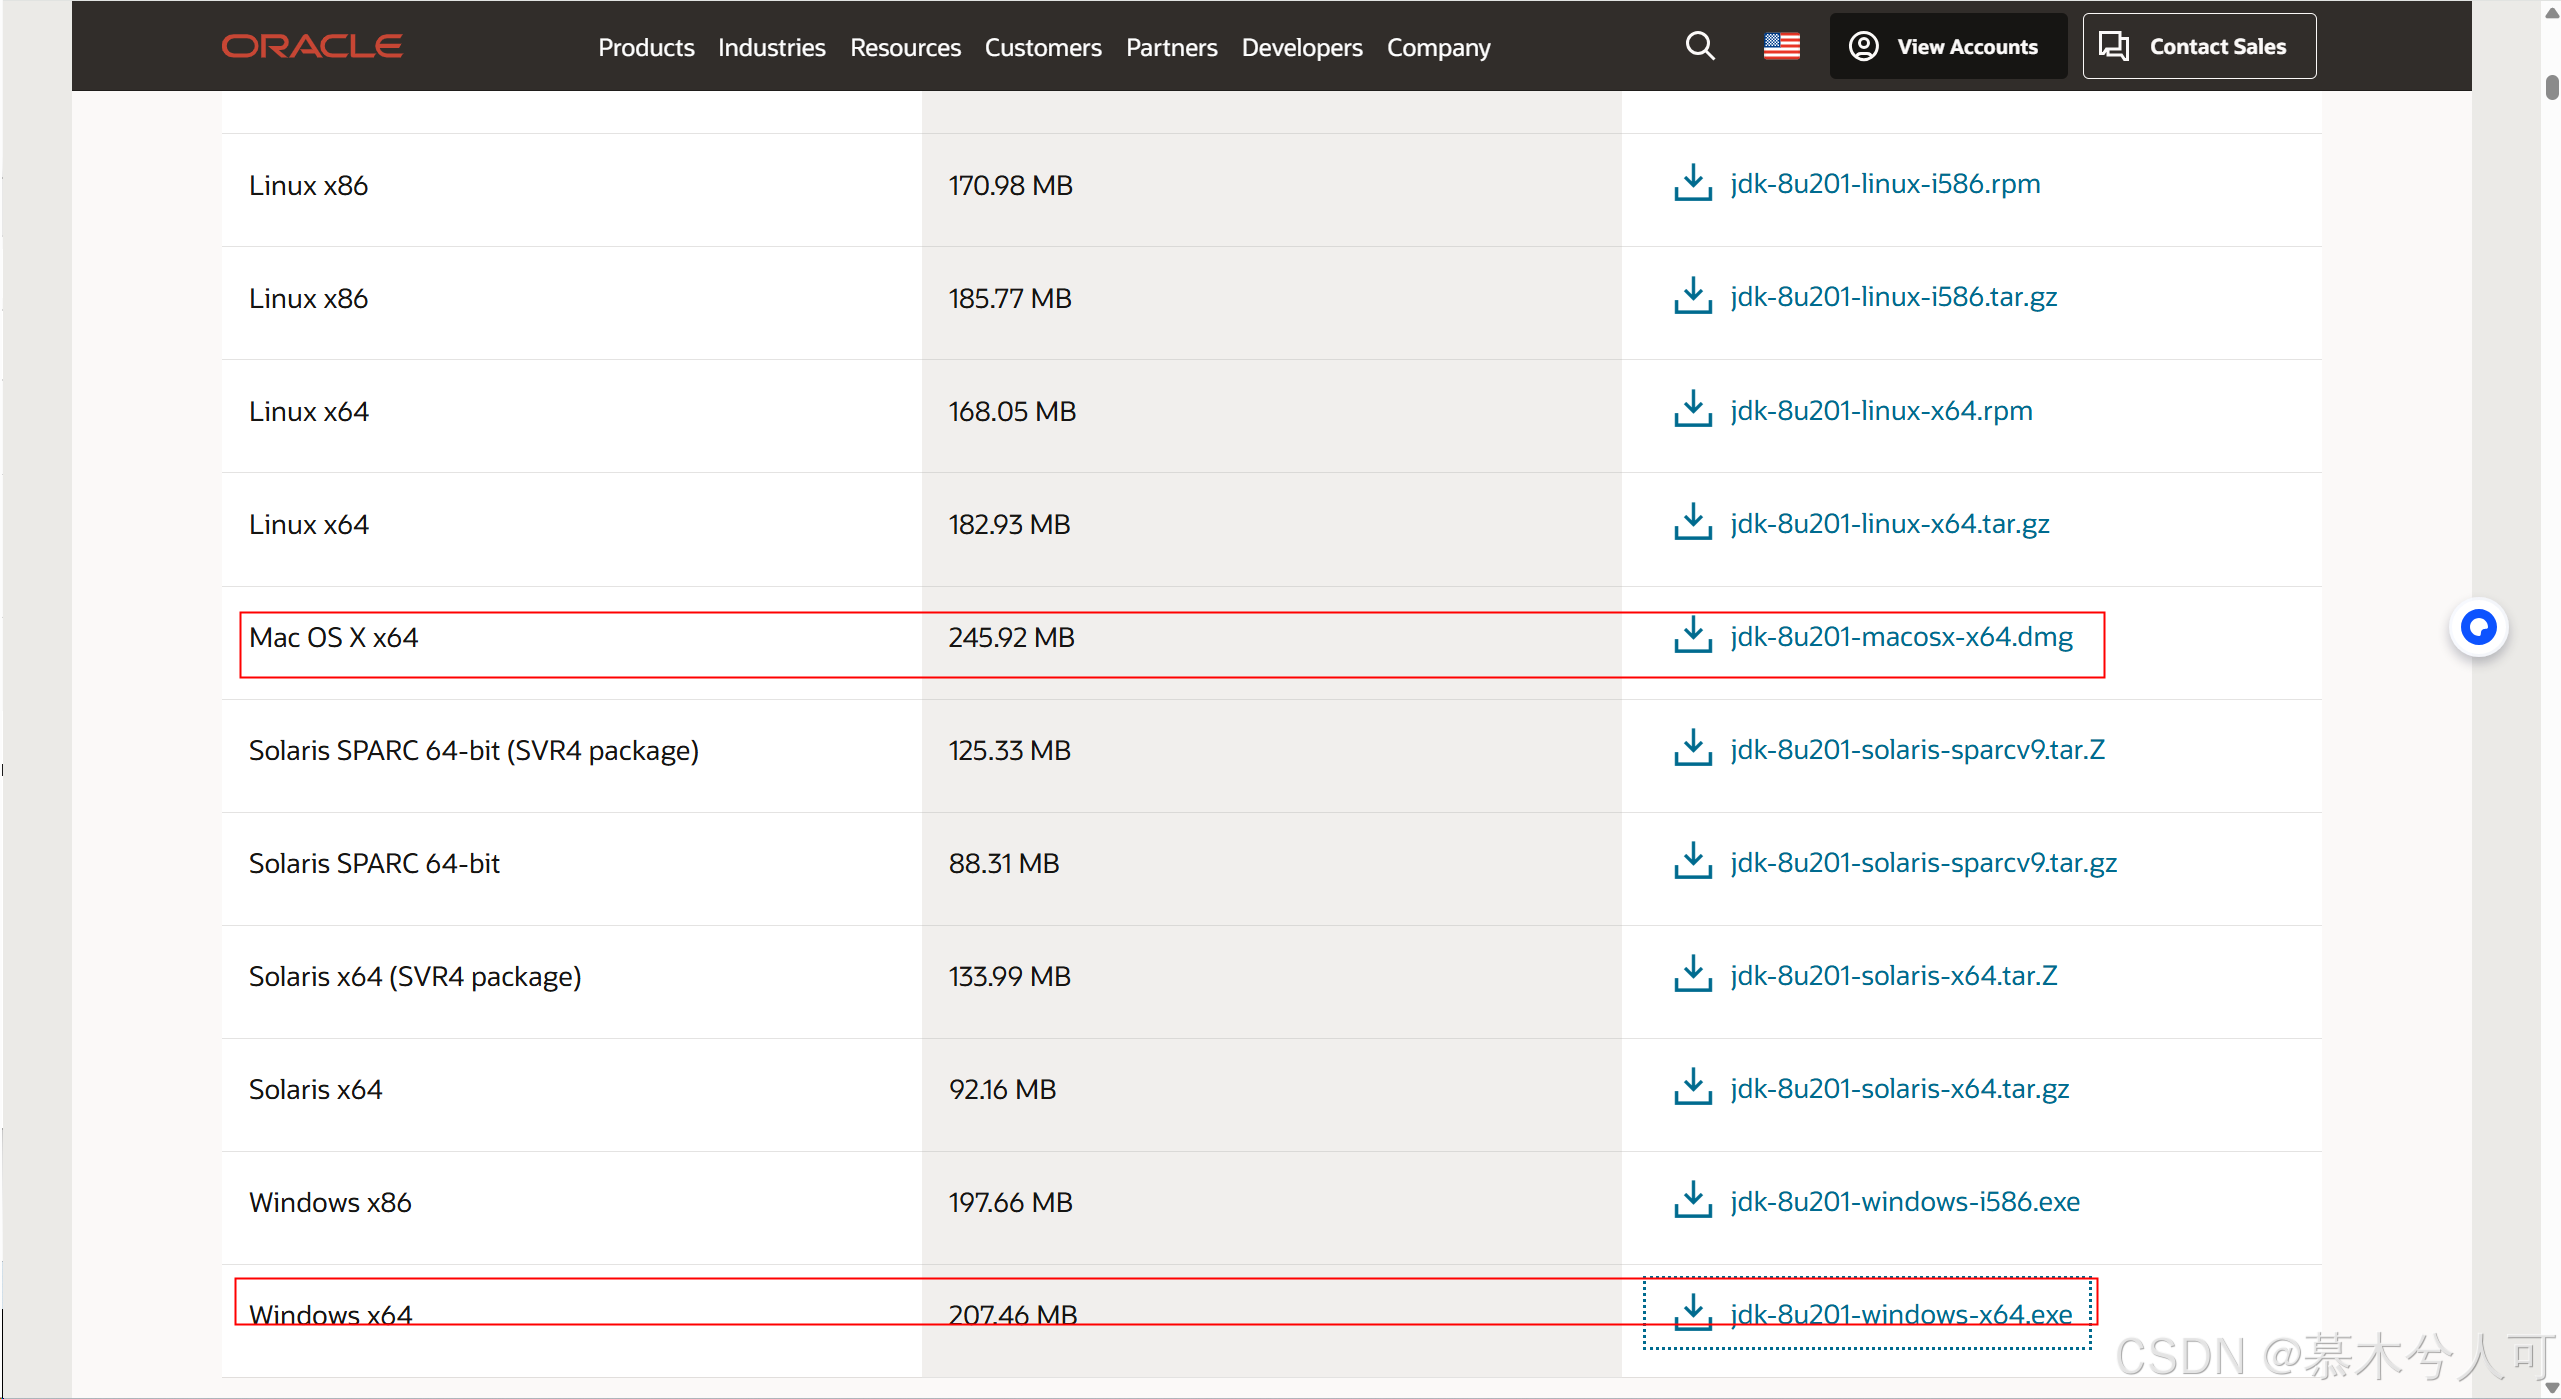
Task: Open the Customers menu
Action: (x=1043, y=47)
